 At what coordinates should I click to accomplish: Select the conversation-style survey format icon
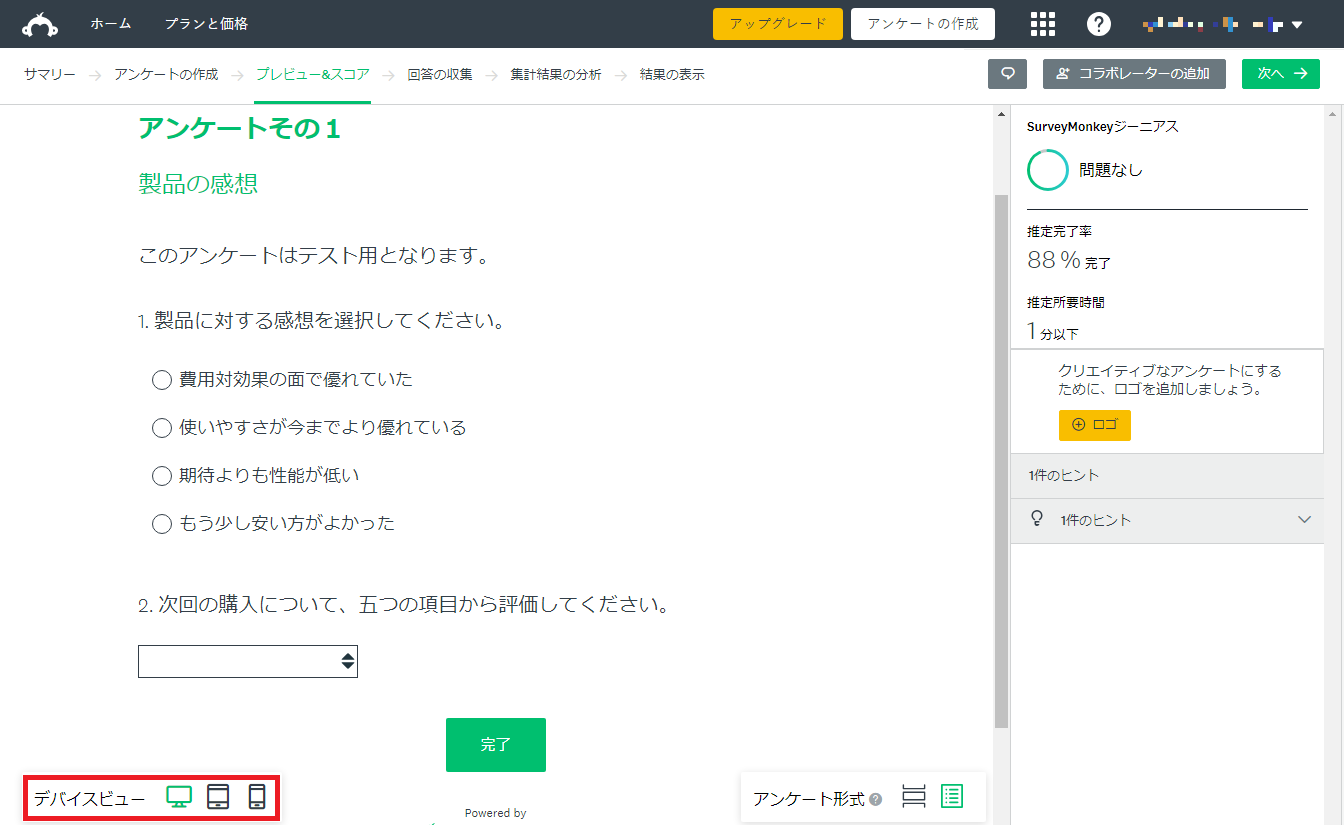pos(912,796)
